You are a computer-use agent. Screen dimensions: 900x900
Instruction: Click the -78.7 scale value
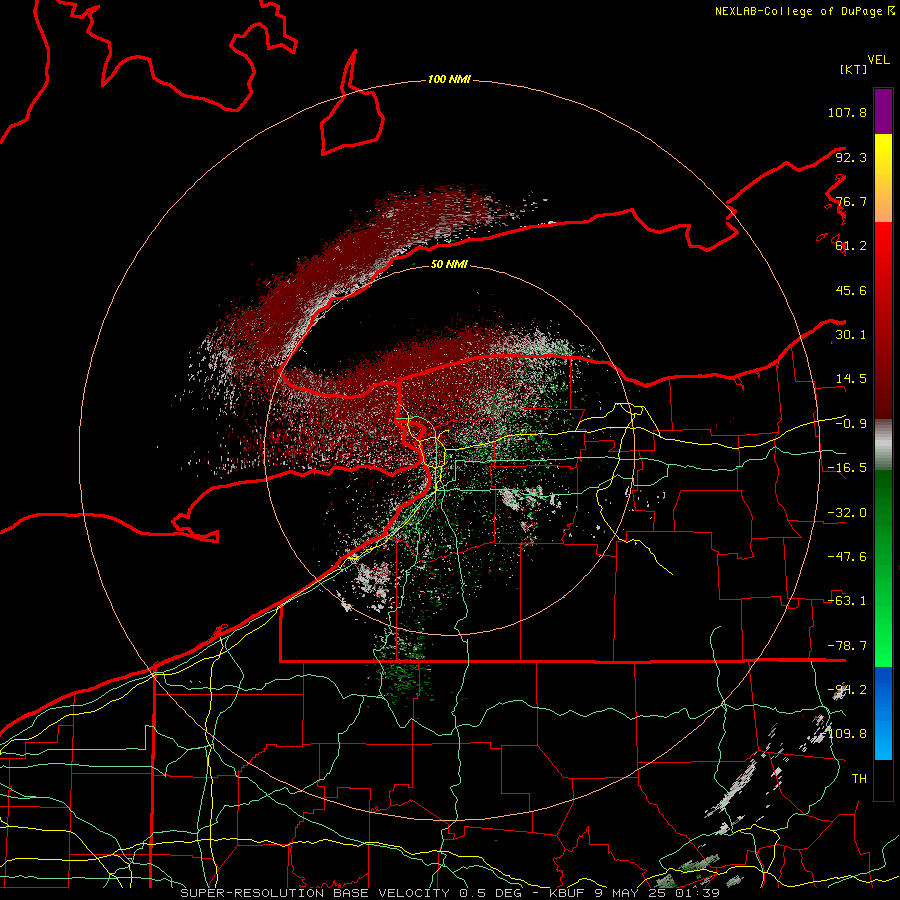coord(847,646)
